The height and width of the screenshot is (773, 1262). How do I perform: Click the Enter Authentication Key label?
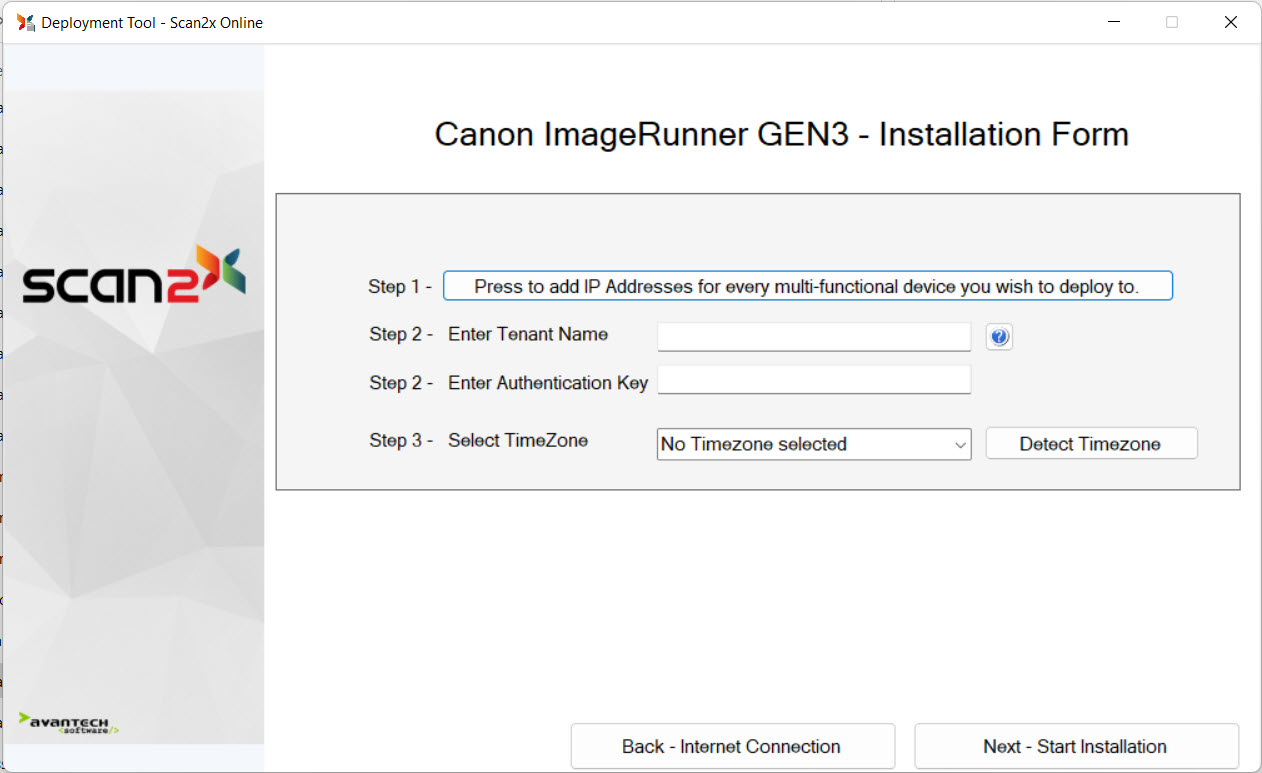pyautogui.click(x=548, y=383)
